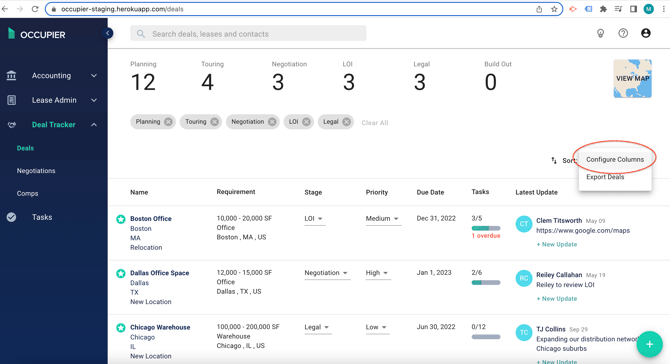Toggle favorite star for Chicago Warehouse

click(x=121, y=327)
